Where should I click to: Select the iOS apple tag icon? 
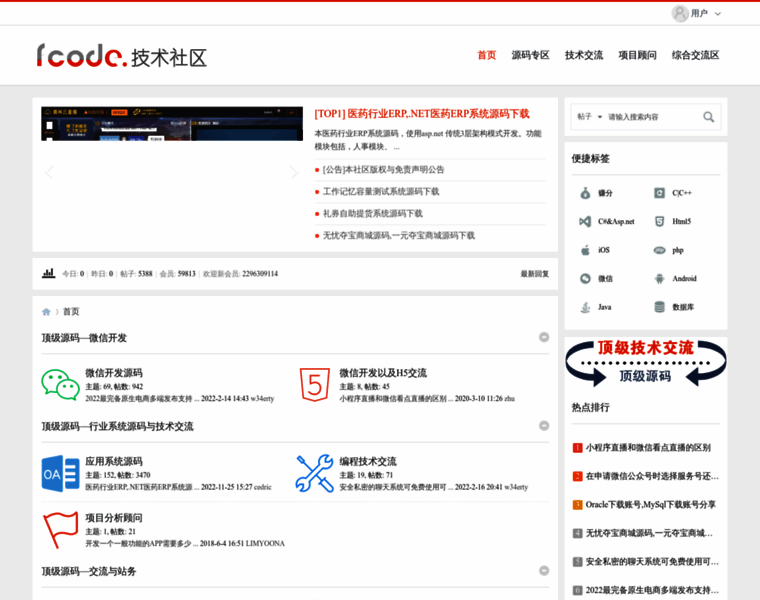[585, 250]
